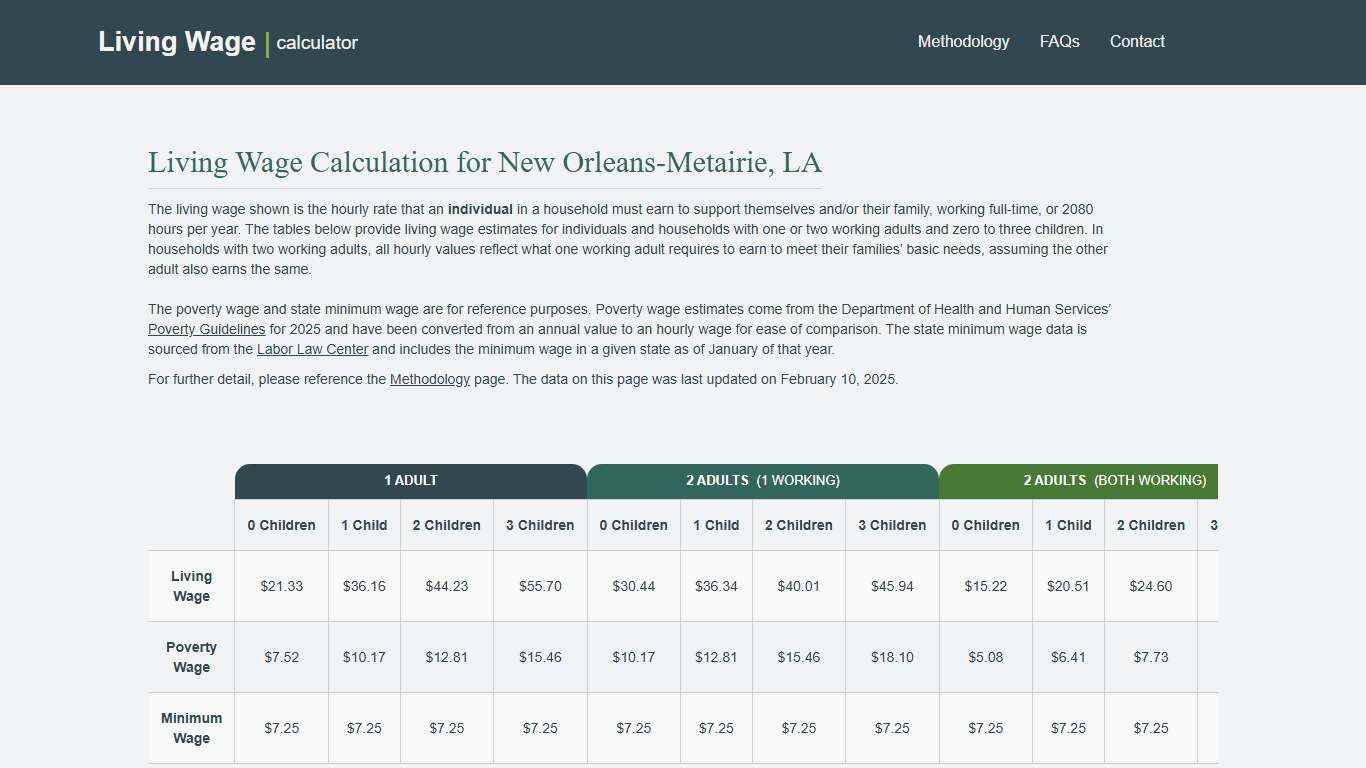Open the Methodology navigation menu item
Viewport: 1366px width, 768px height.
tap(963, 41)
